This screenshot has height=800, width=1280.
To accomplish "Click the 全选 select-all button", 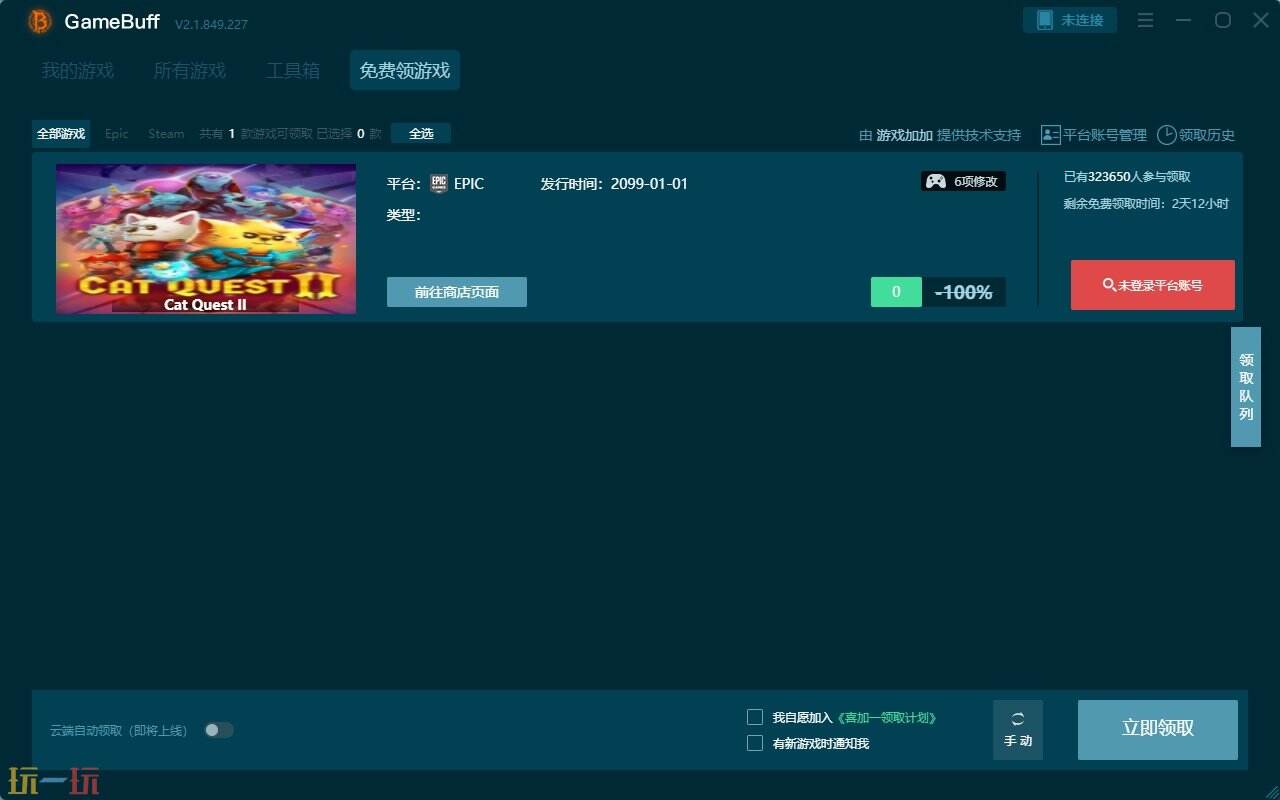I will click(x=421, y=133).
